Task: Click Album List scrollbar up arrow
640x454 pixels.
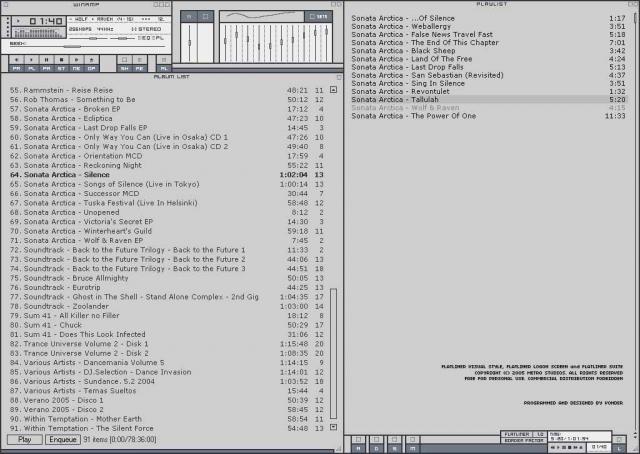Action: coord(333,89)
